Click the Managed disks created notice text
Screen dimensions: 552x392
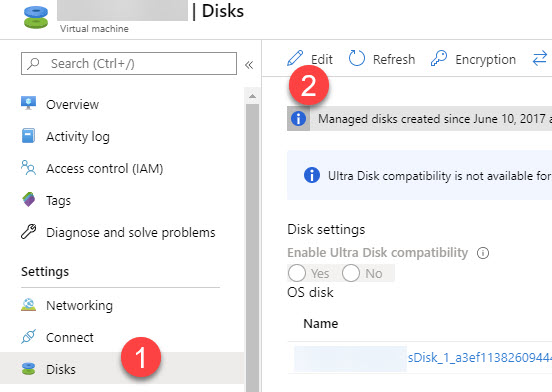[435, 119]
